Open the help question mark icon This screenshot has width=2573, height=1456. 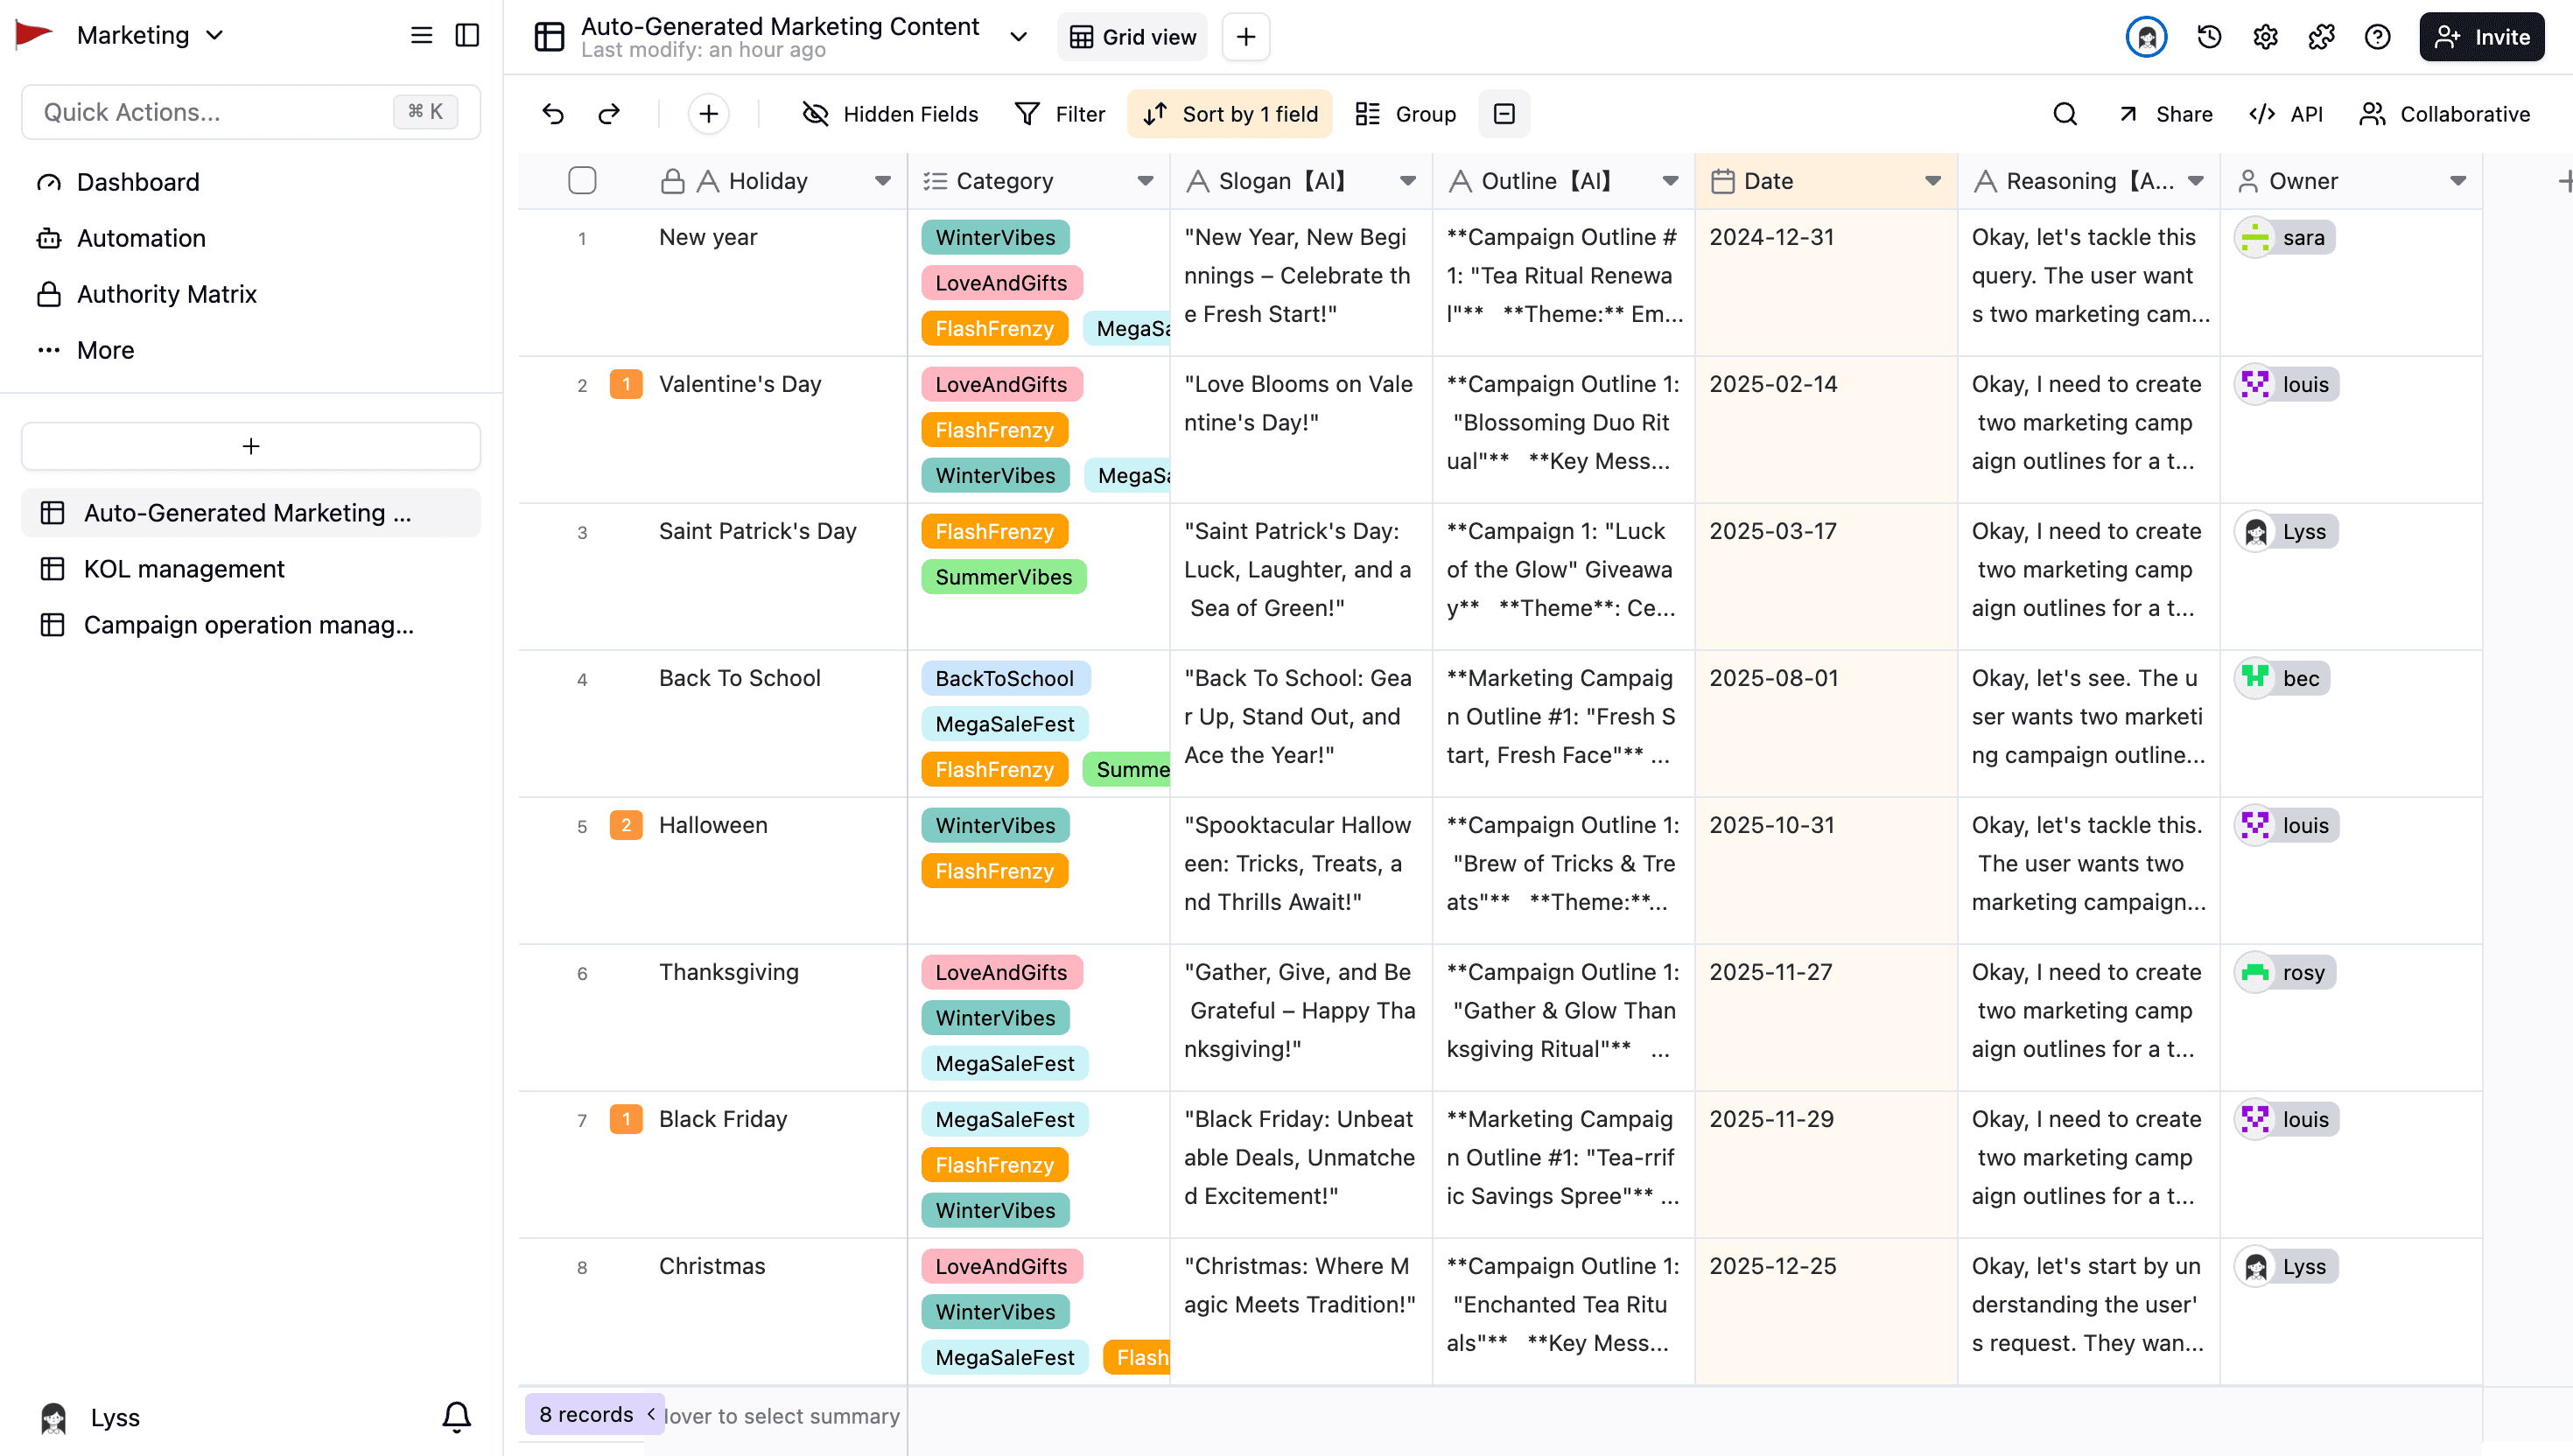pyautogui.click(x=2377, y=37)
